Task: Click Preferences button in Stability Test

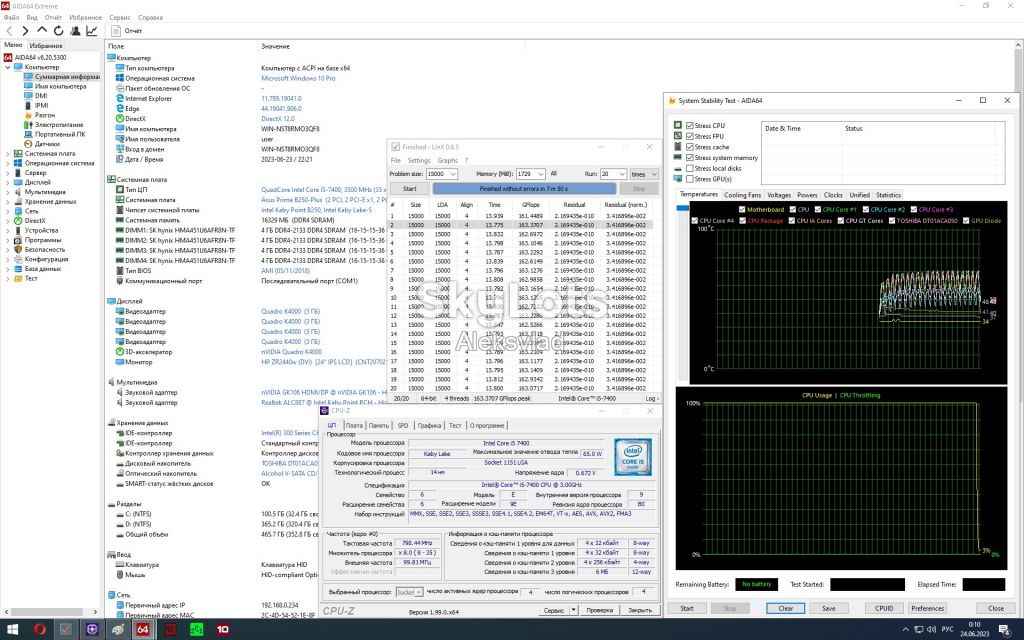Action: click(x=927, y=608)
